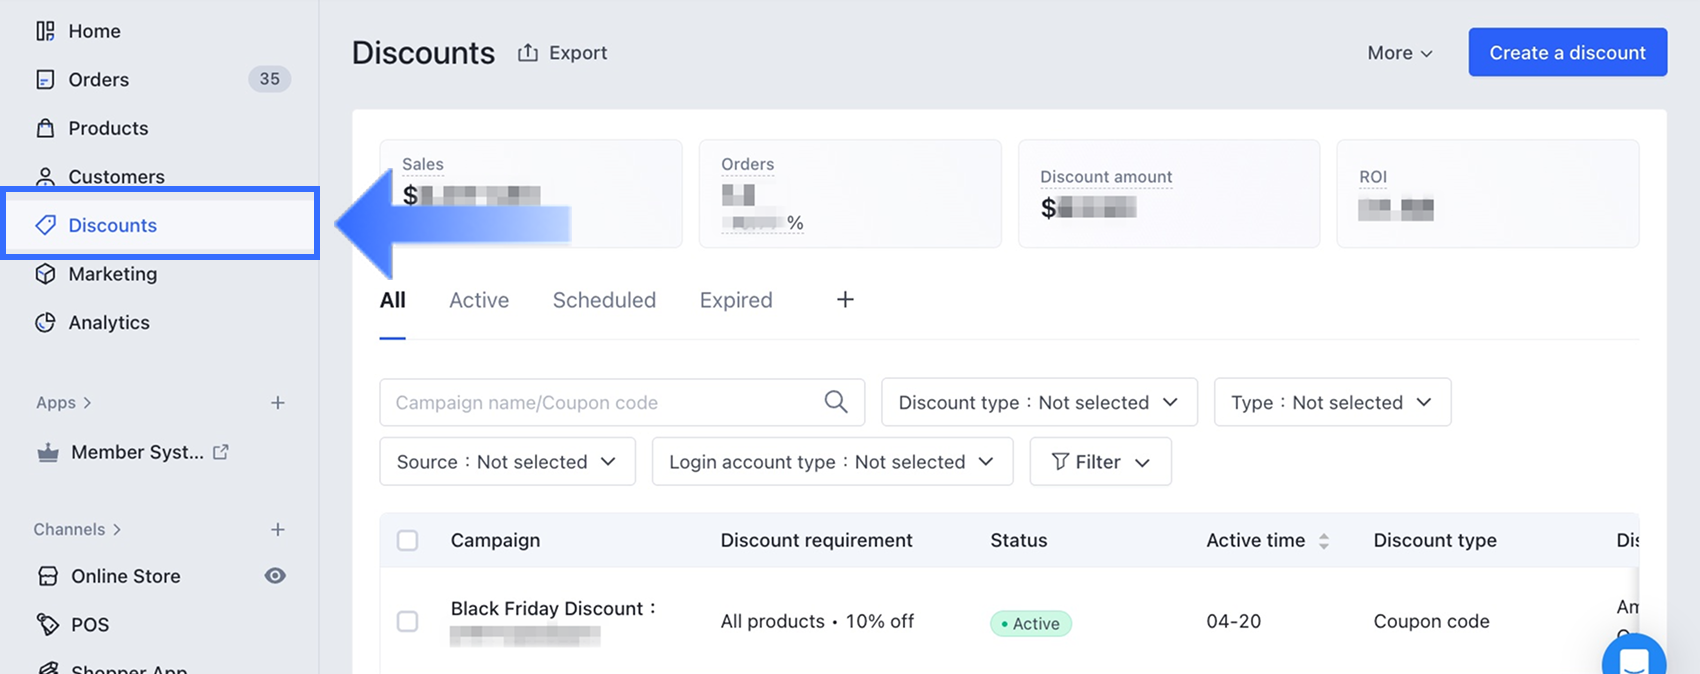1700x674 pixels.
Task: Open the Login account type dropdown
Action: pyautogui.click(x=832, y=462)
